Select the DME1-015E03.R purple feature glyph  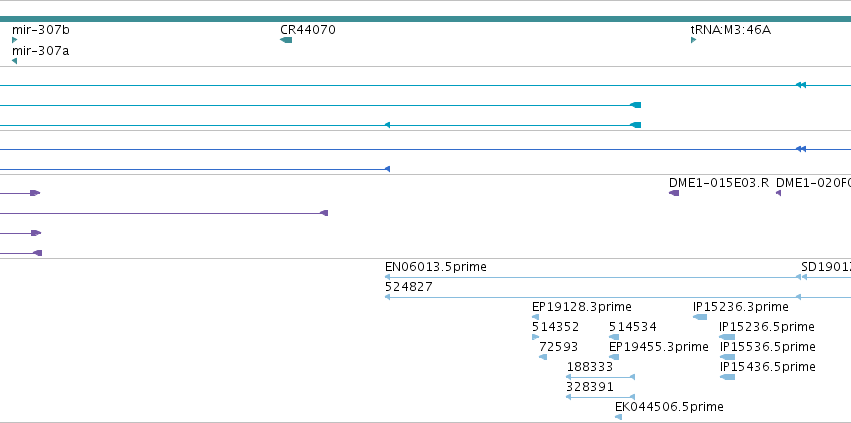[x=674, y=193]
